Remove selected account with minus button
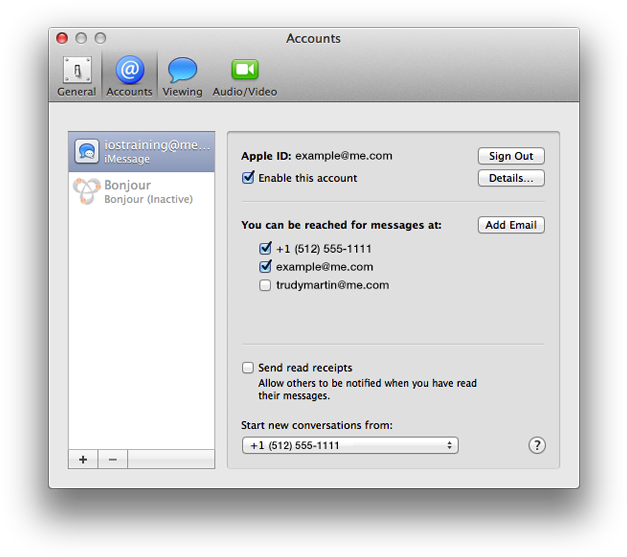The height and width of the screenshot is (557, 627). coord(113,459)
